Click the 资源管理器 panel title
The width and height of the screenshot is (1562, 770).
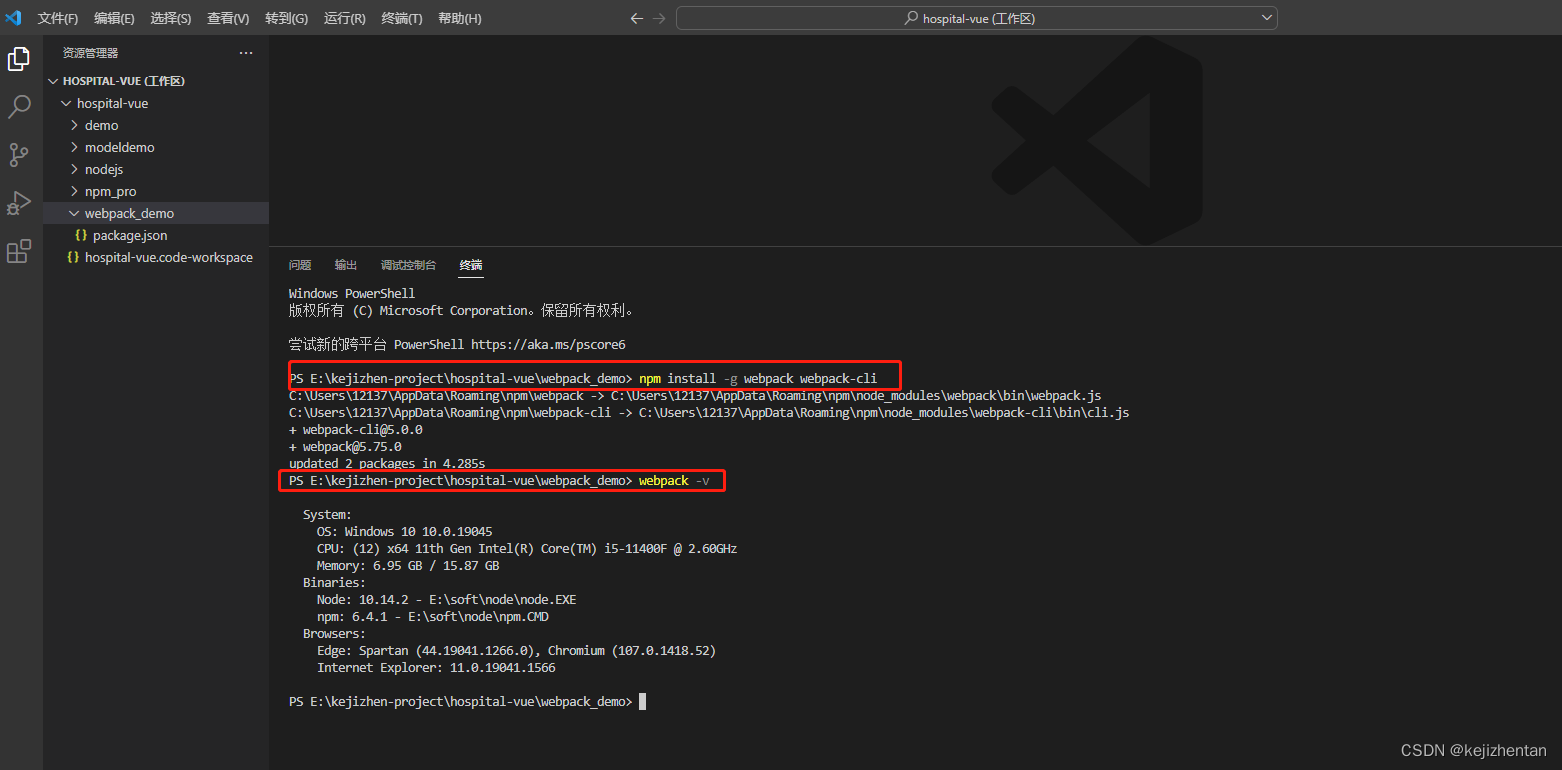pos(90,53)
